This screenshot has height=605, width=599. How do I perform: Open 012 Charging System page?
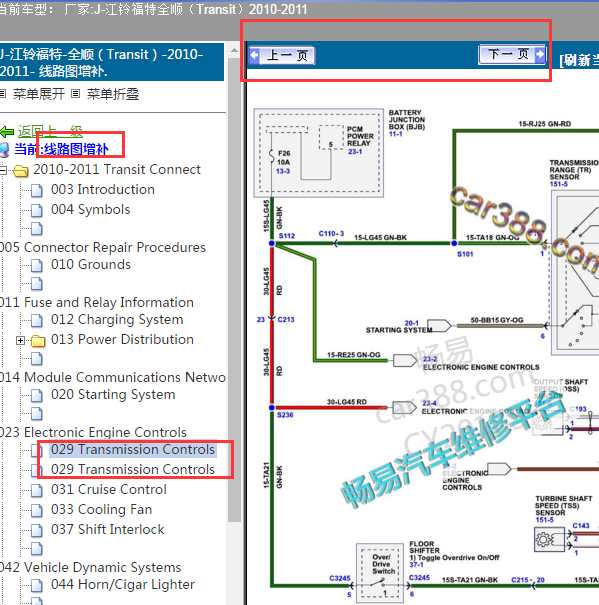(x=117, y=319)
